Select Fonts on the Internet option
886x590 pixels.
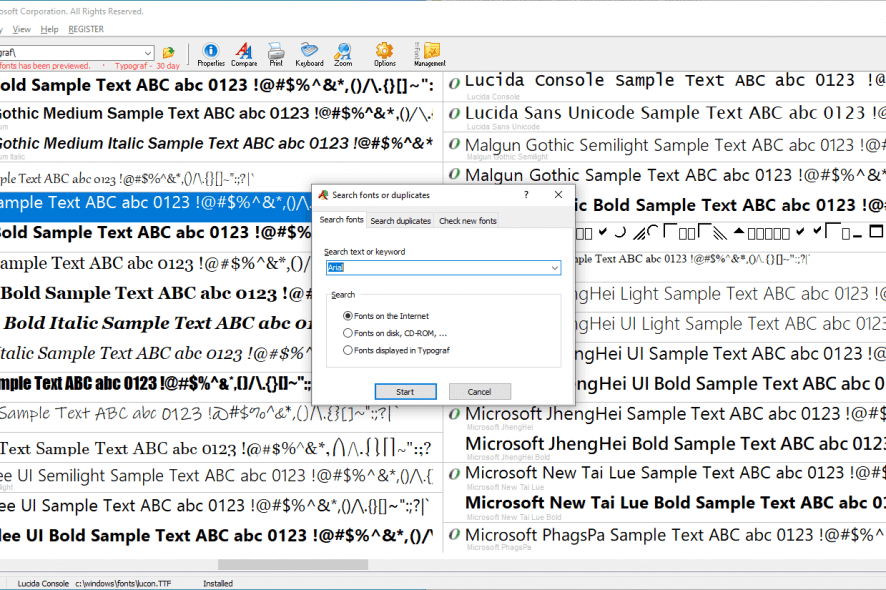click(386, 316)
